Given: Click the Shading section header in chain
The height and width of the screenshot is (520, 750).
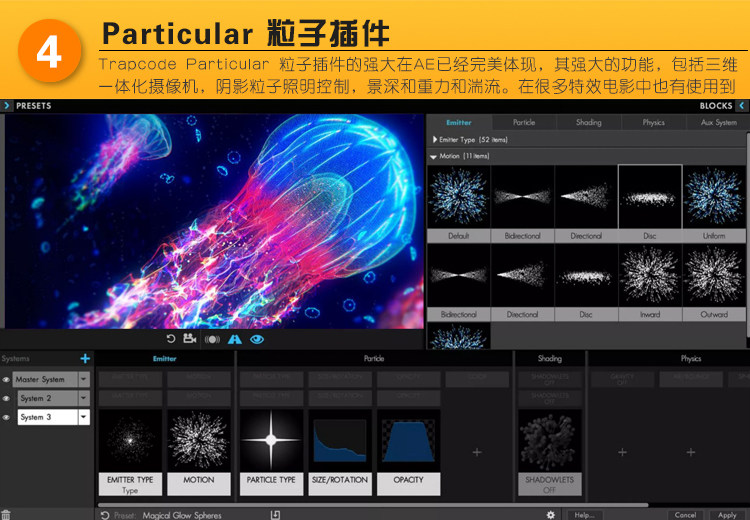Looking at the screenshot, I should point(550,358).
